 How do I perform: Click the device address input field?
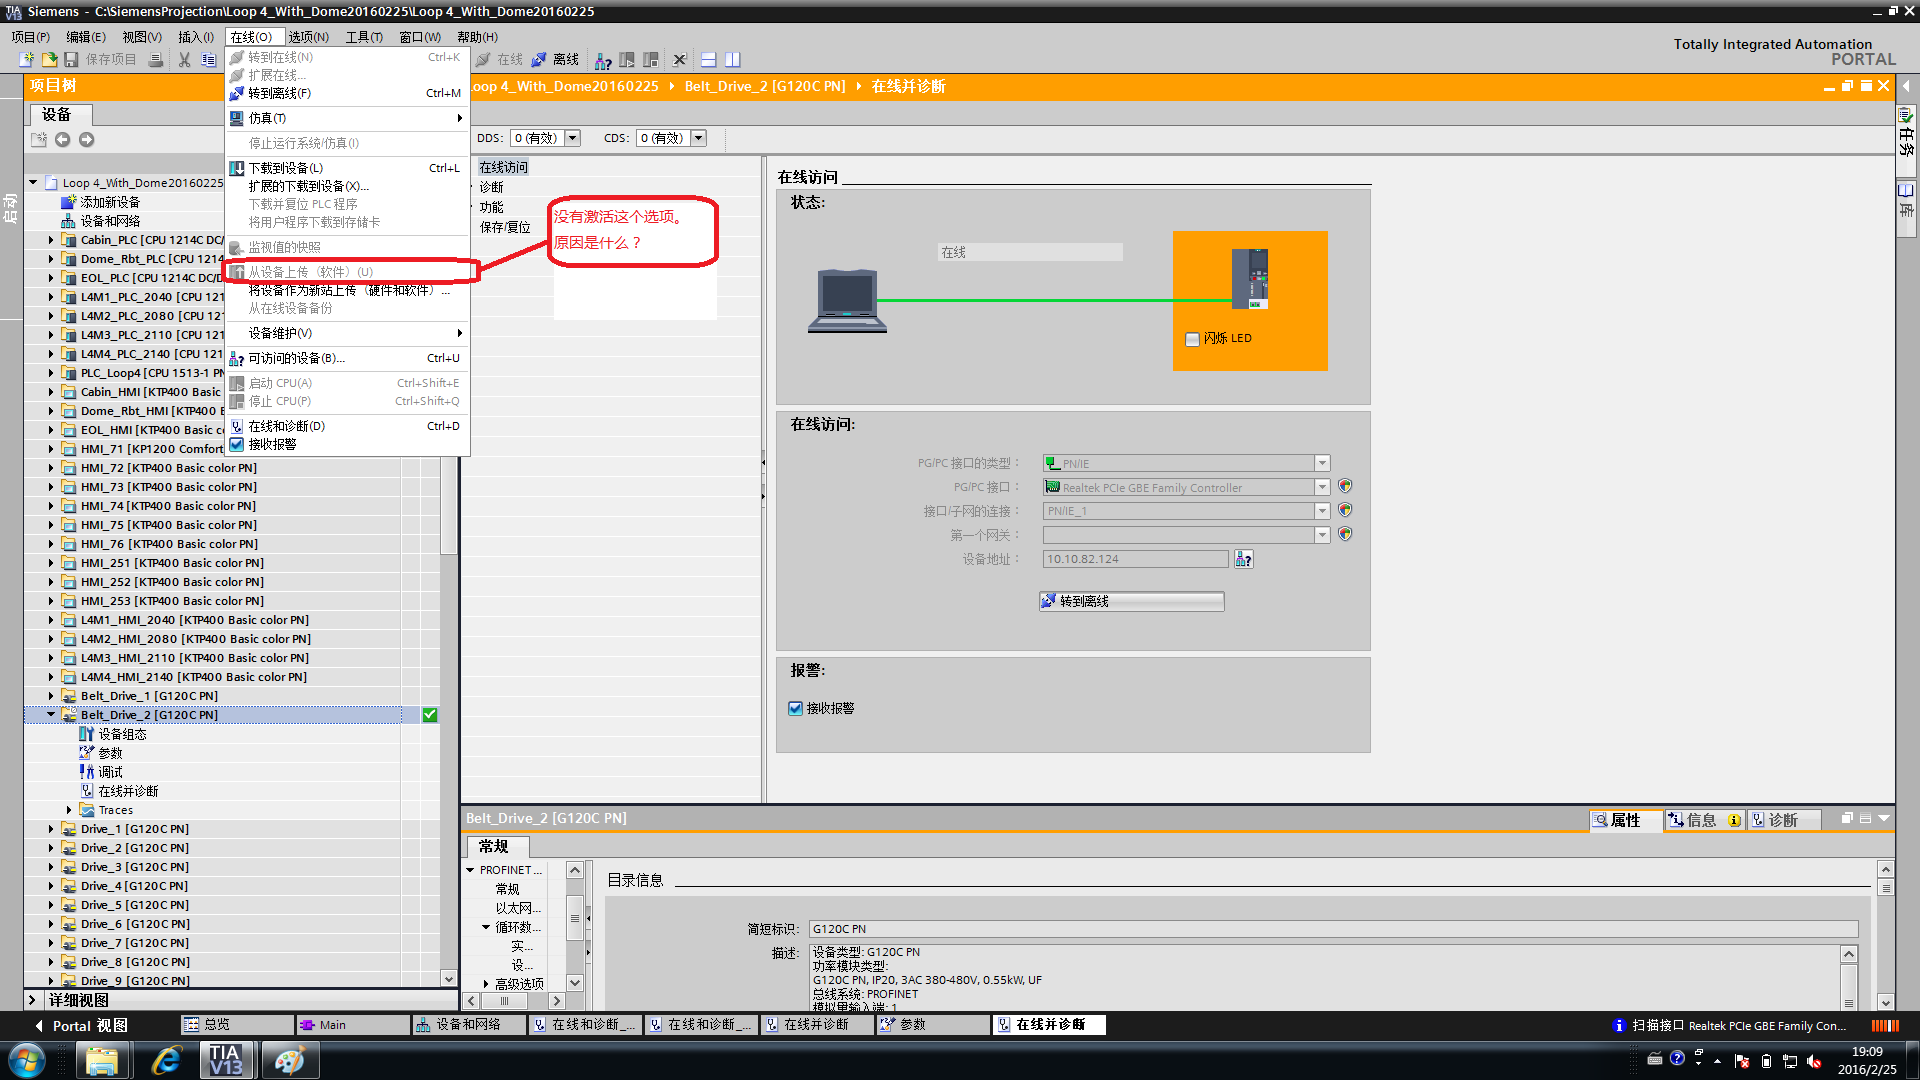[x=1134, y=559]
